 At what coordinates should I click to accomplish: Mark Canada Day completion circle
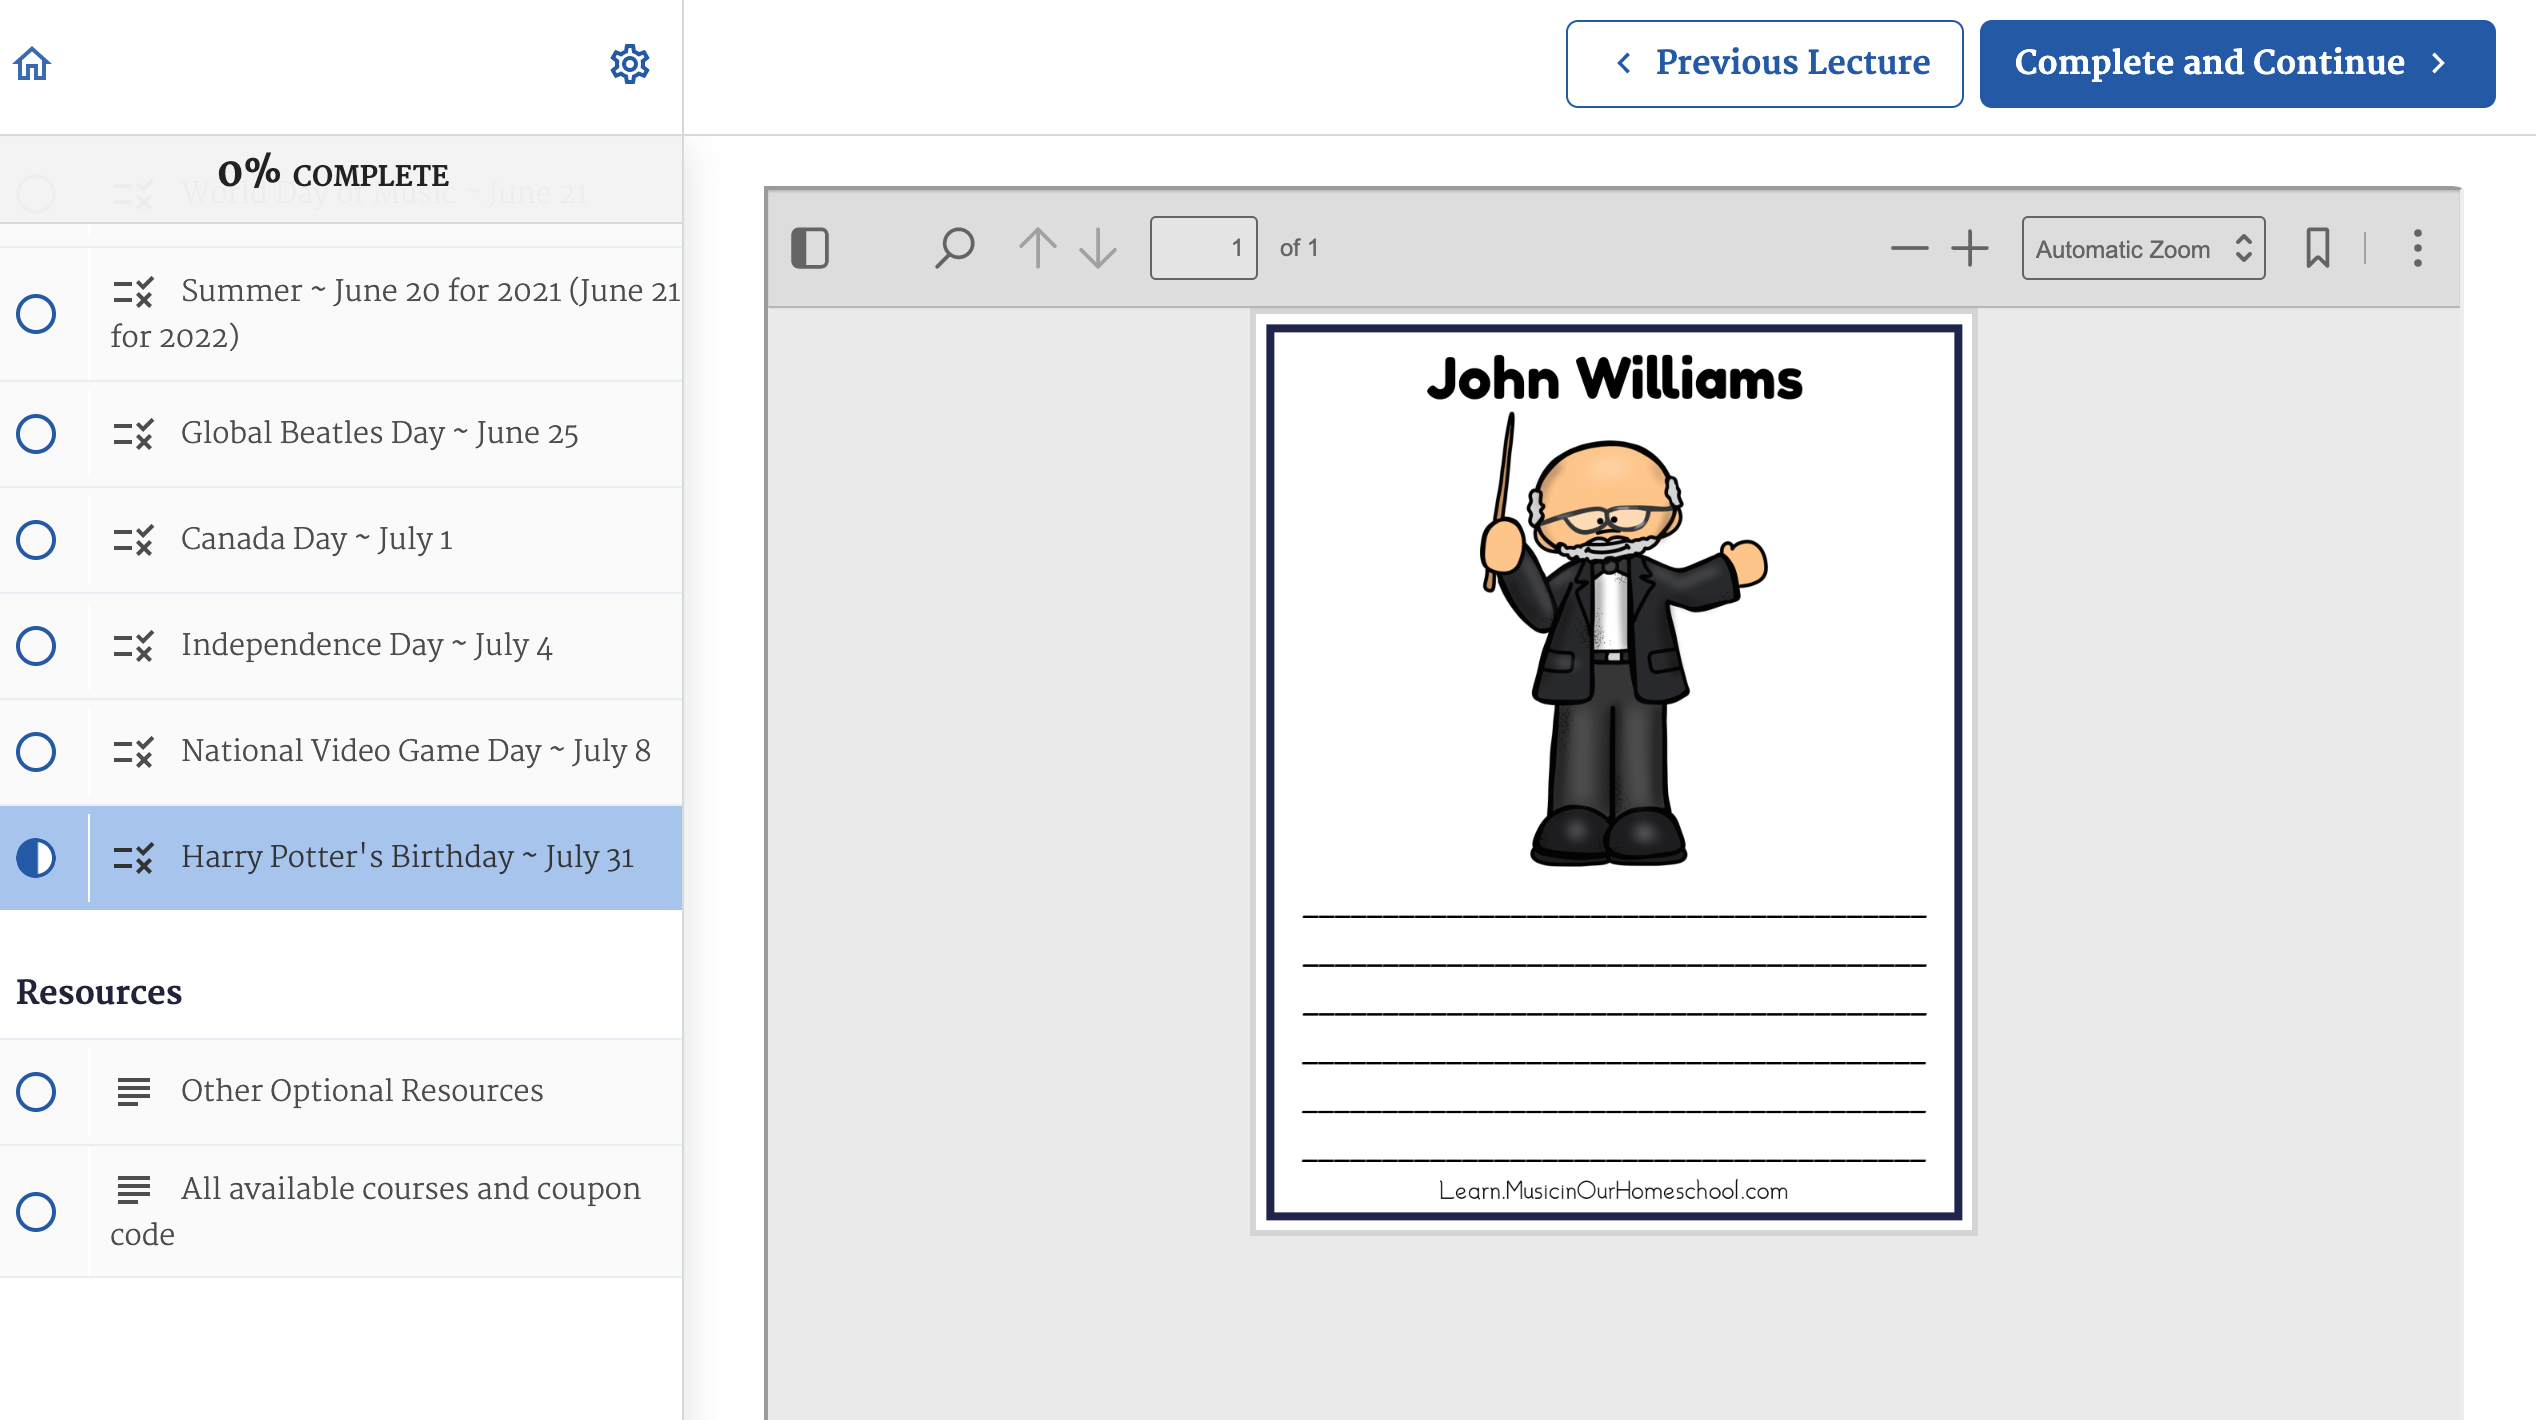tap(36, 540)
